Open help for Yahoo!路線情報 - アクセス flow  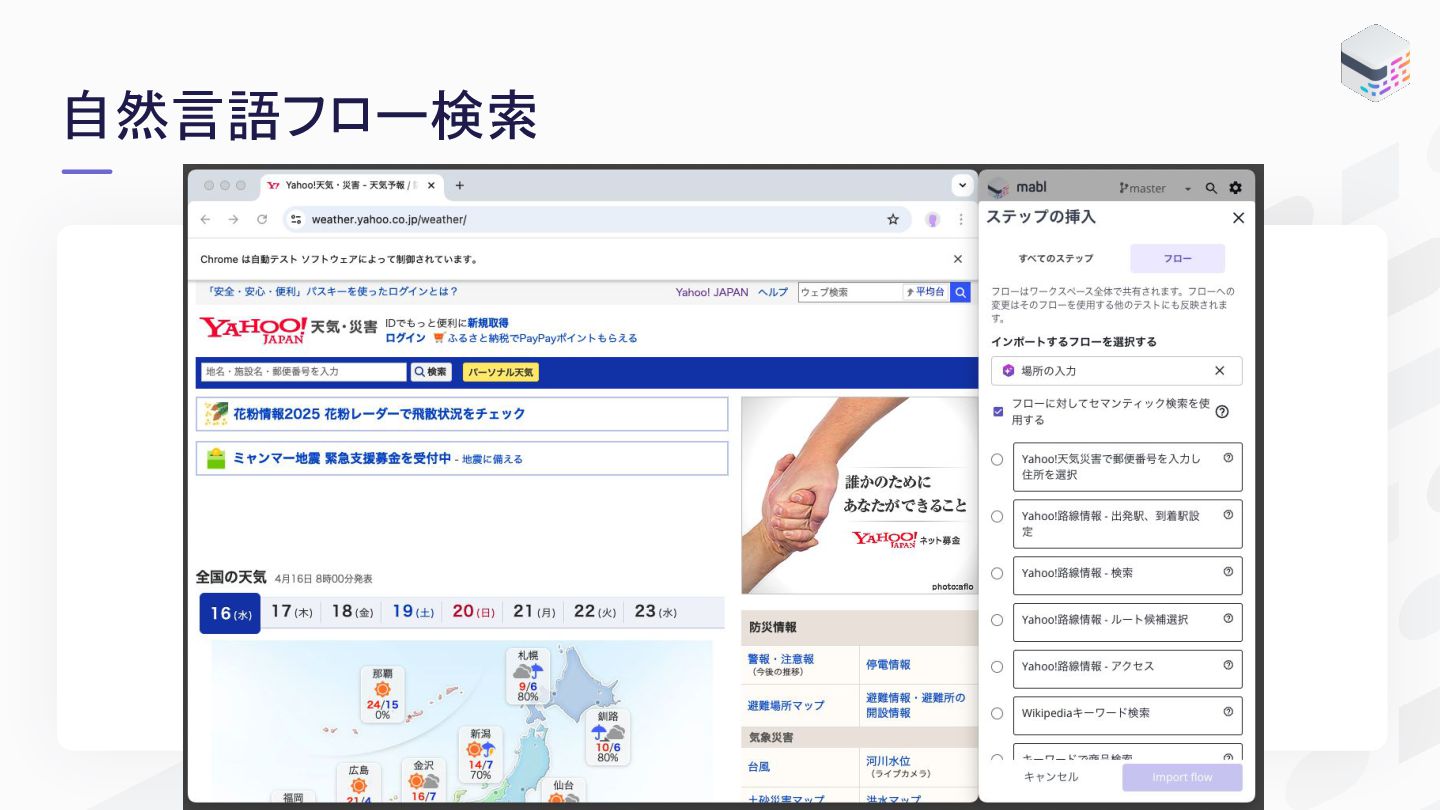(1228, 666)
